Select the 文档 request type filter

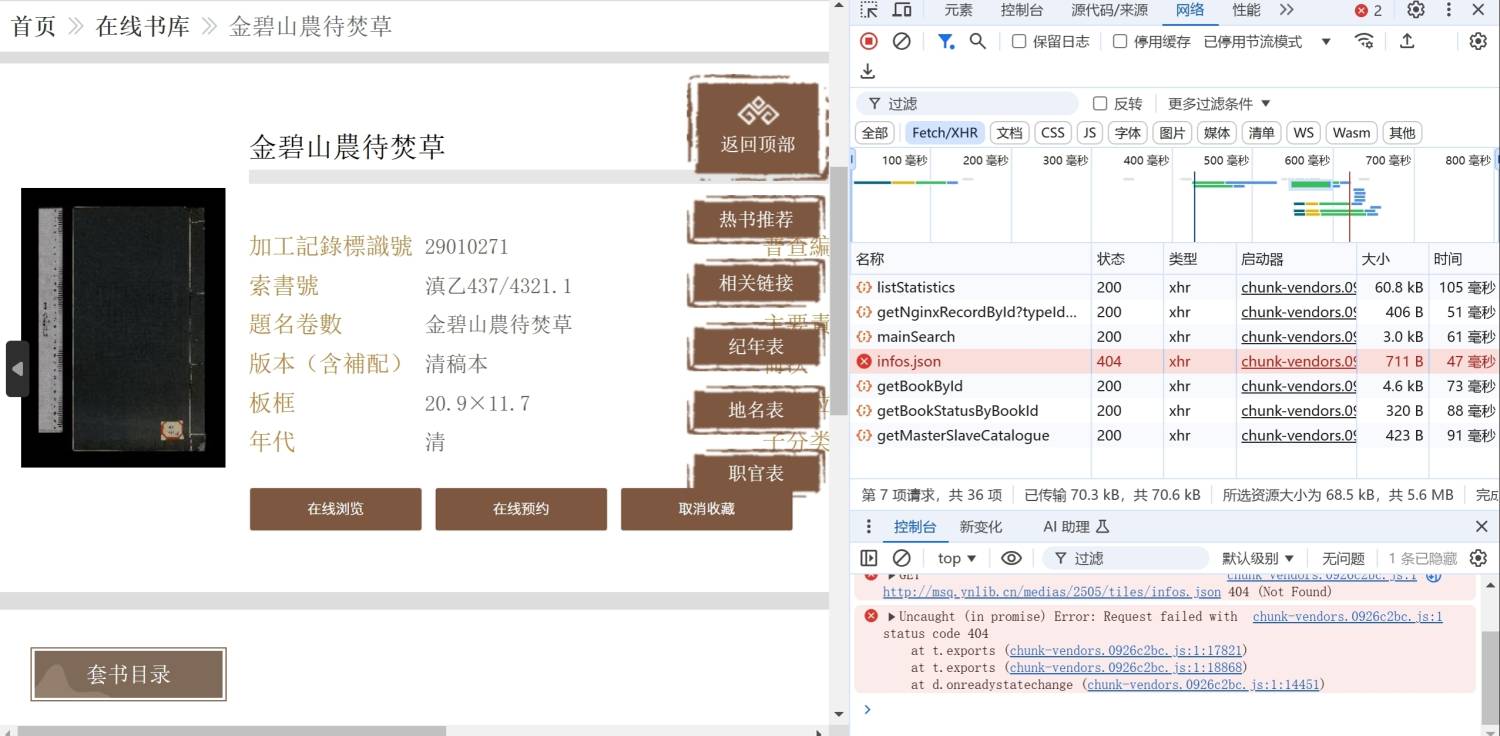[1010, 133]
